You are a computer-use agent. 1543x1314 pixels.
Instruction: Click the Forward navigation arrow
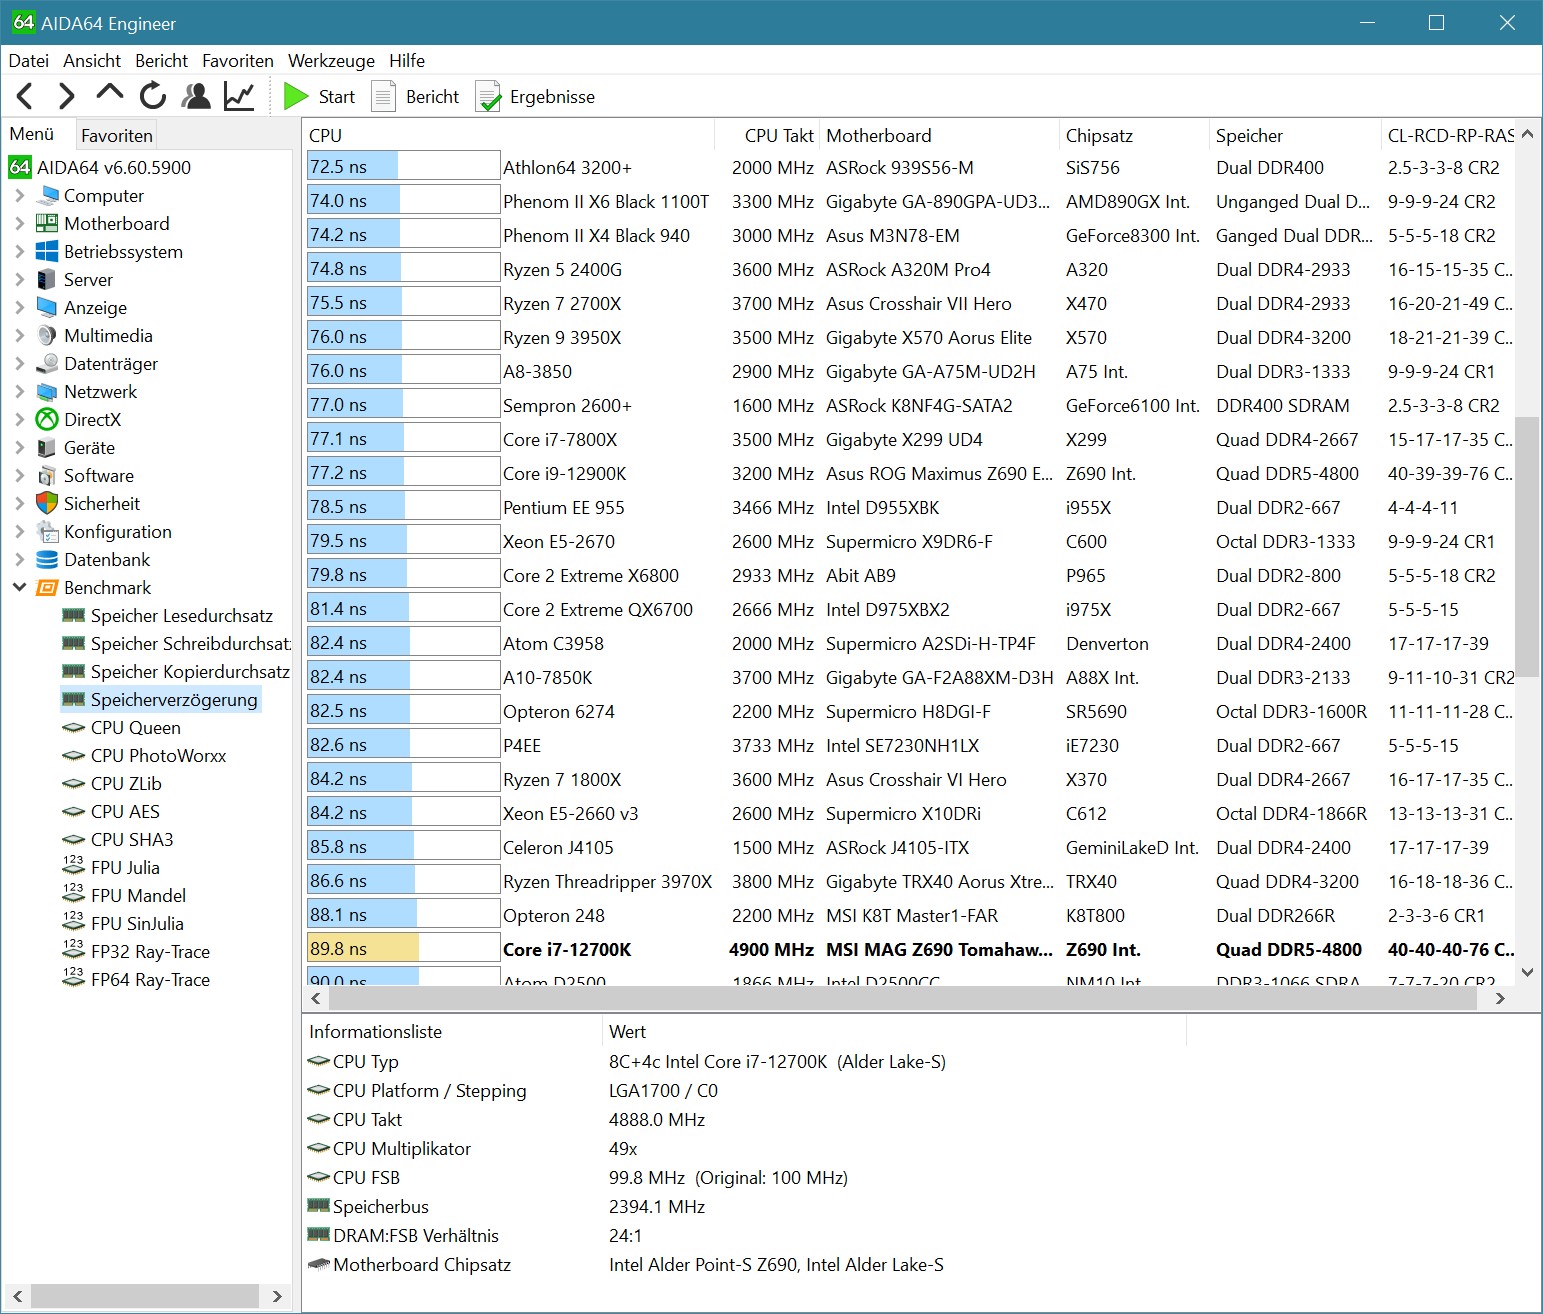tap(67, 96)
